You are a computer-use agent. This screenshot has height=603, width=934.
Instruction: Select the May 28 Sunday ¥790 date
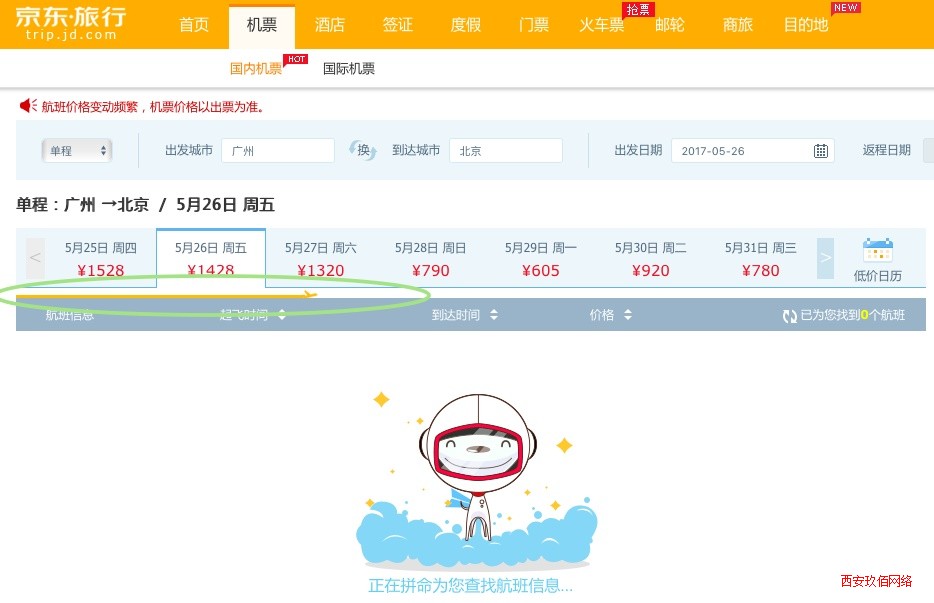430,259
